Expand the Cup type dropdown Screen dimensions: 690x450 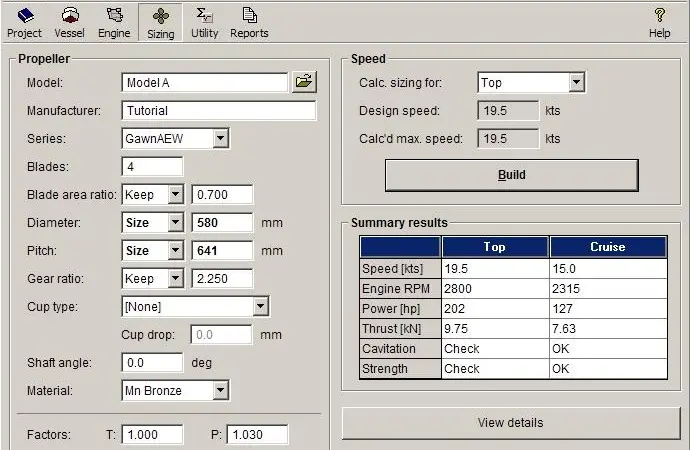[261, 307]
